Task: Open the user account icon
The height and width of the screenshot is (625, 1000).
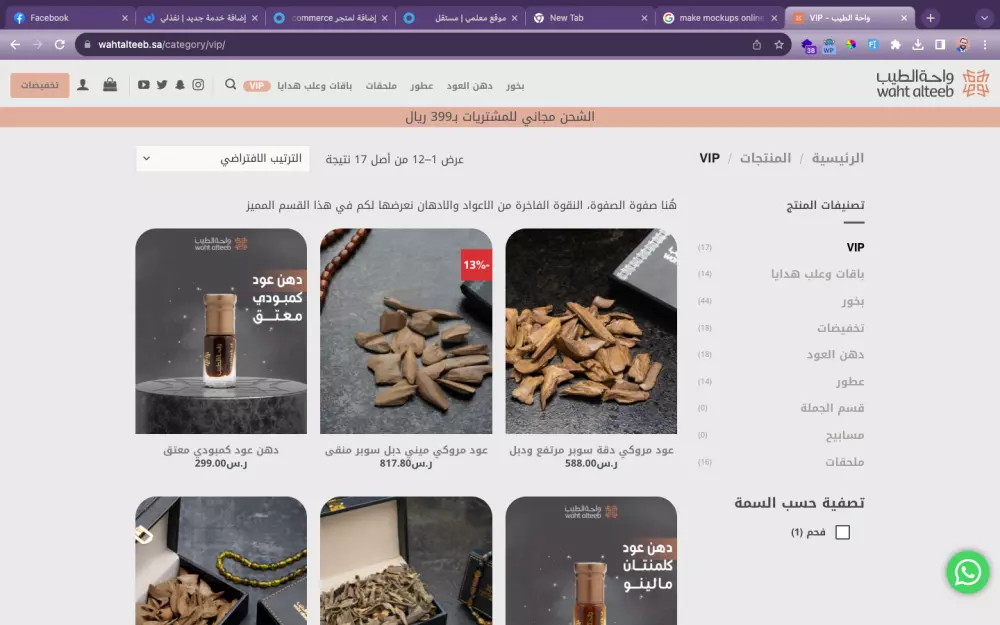Action: [82, 85]
